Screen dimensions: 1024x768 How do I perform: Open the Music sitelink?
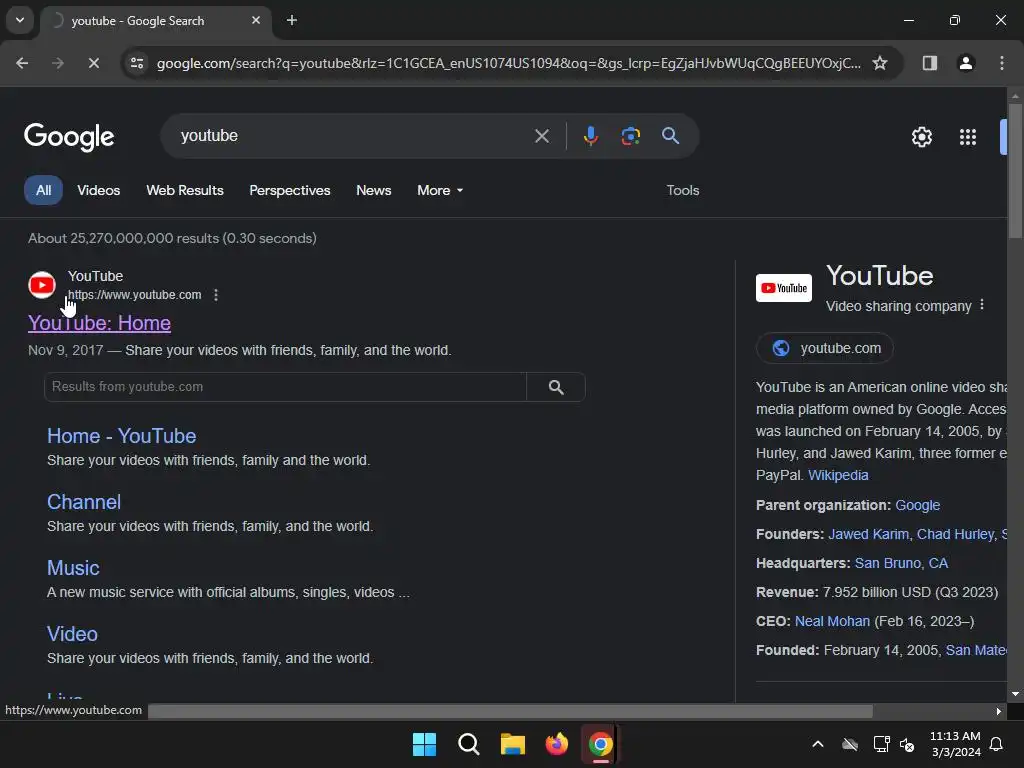[x=73, y=568]
